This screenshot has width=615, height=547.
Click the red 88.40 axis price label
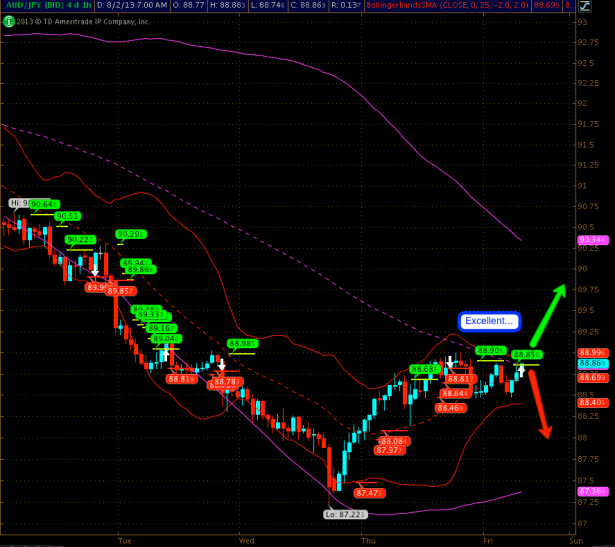pyautogui.click(x=590, y=402)
